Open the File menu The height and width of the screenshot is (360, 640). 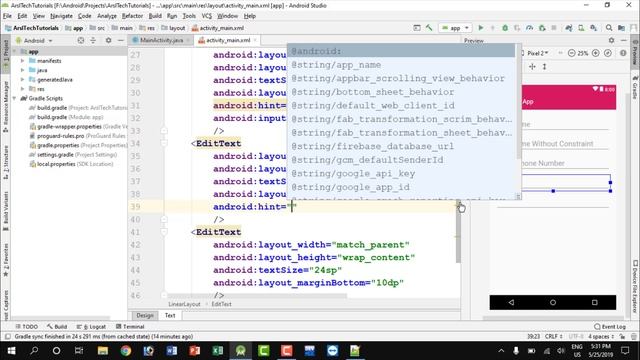click(7, 16)
